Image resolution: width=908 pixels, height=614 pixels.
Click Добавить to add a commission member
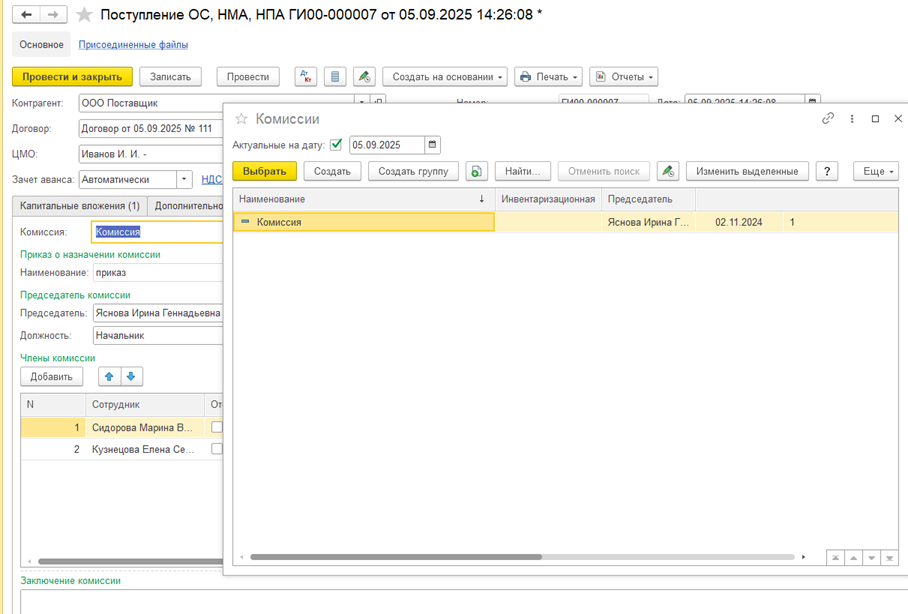coord(52,377)
